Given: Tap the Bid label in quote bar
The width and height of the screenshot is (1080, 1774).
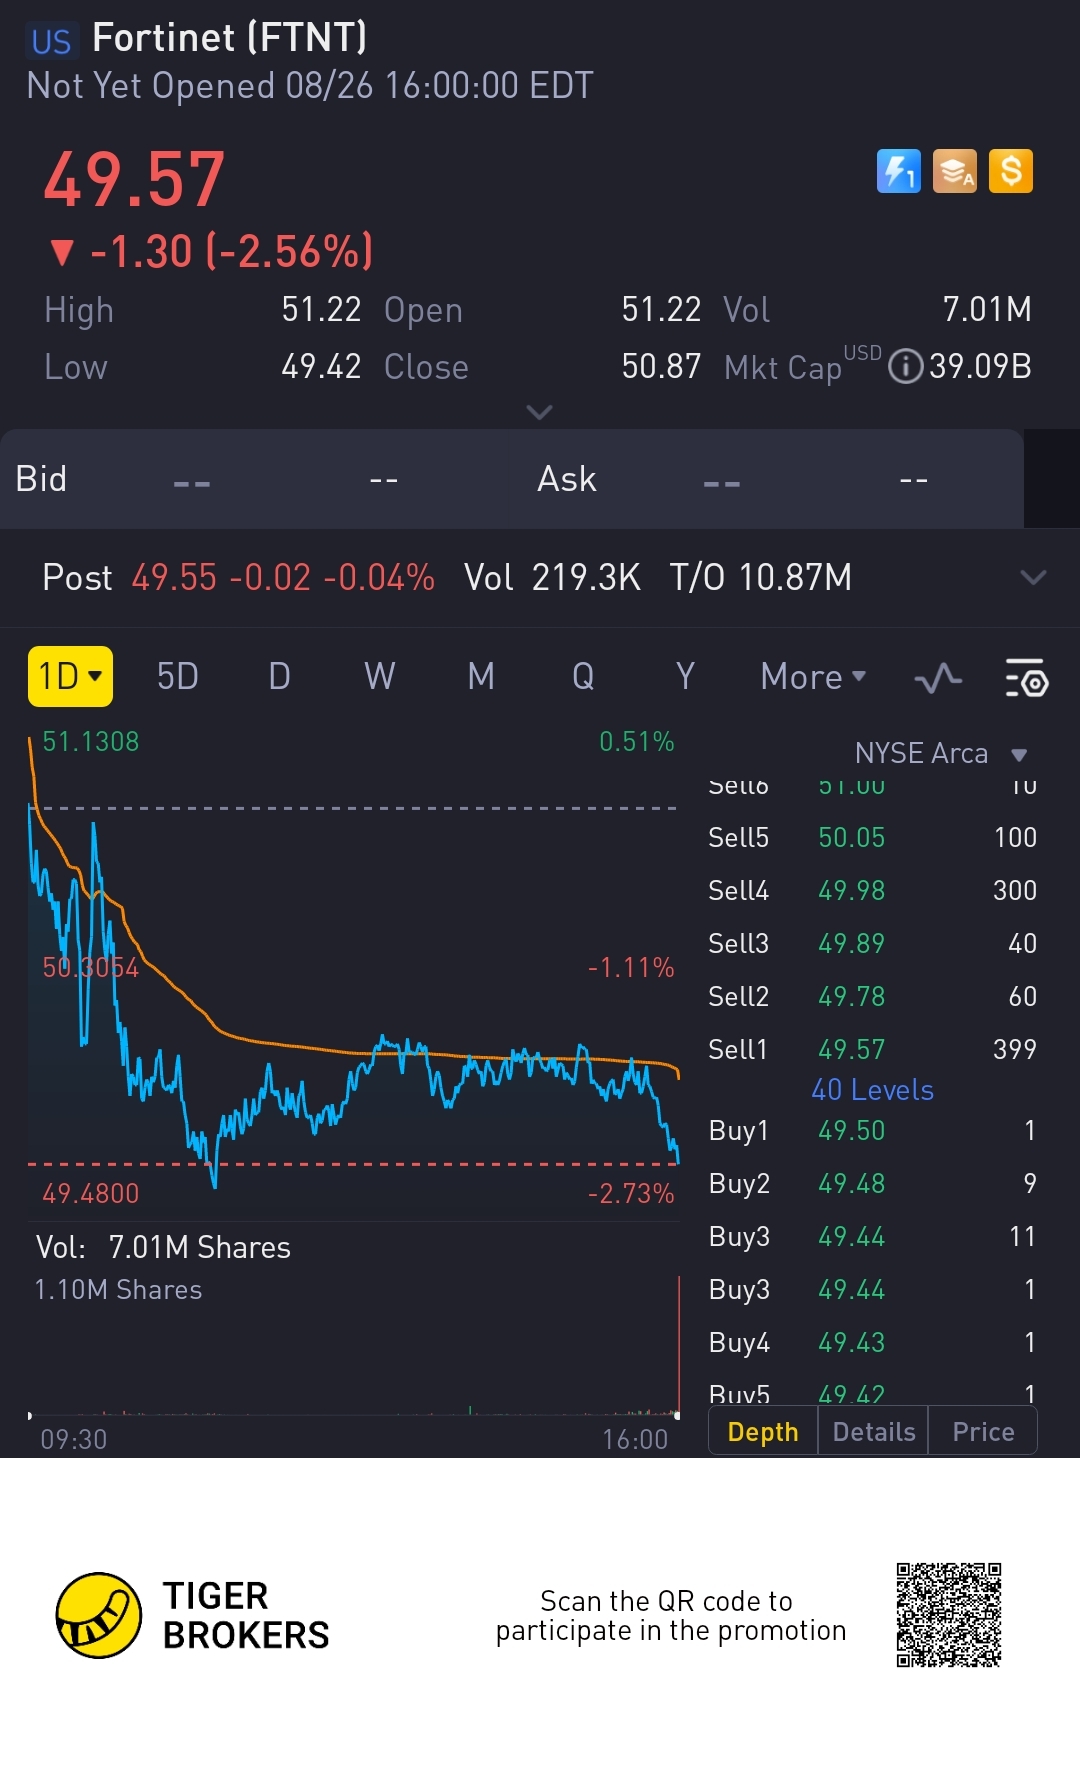Looking at the screenshot, I should 41,479.
